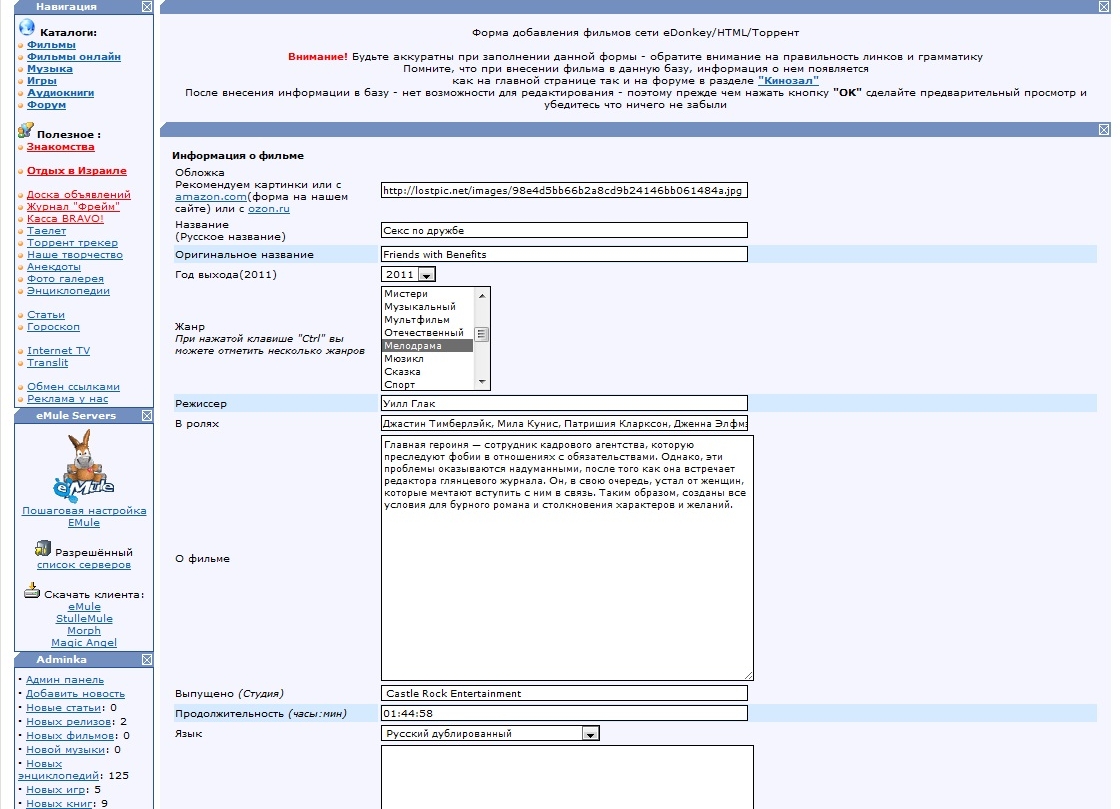Click the duration field 01:44:58

tap(564, 713)
